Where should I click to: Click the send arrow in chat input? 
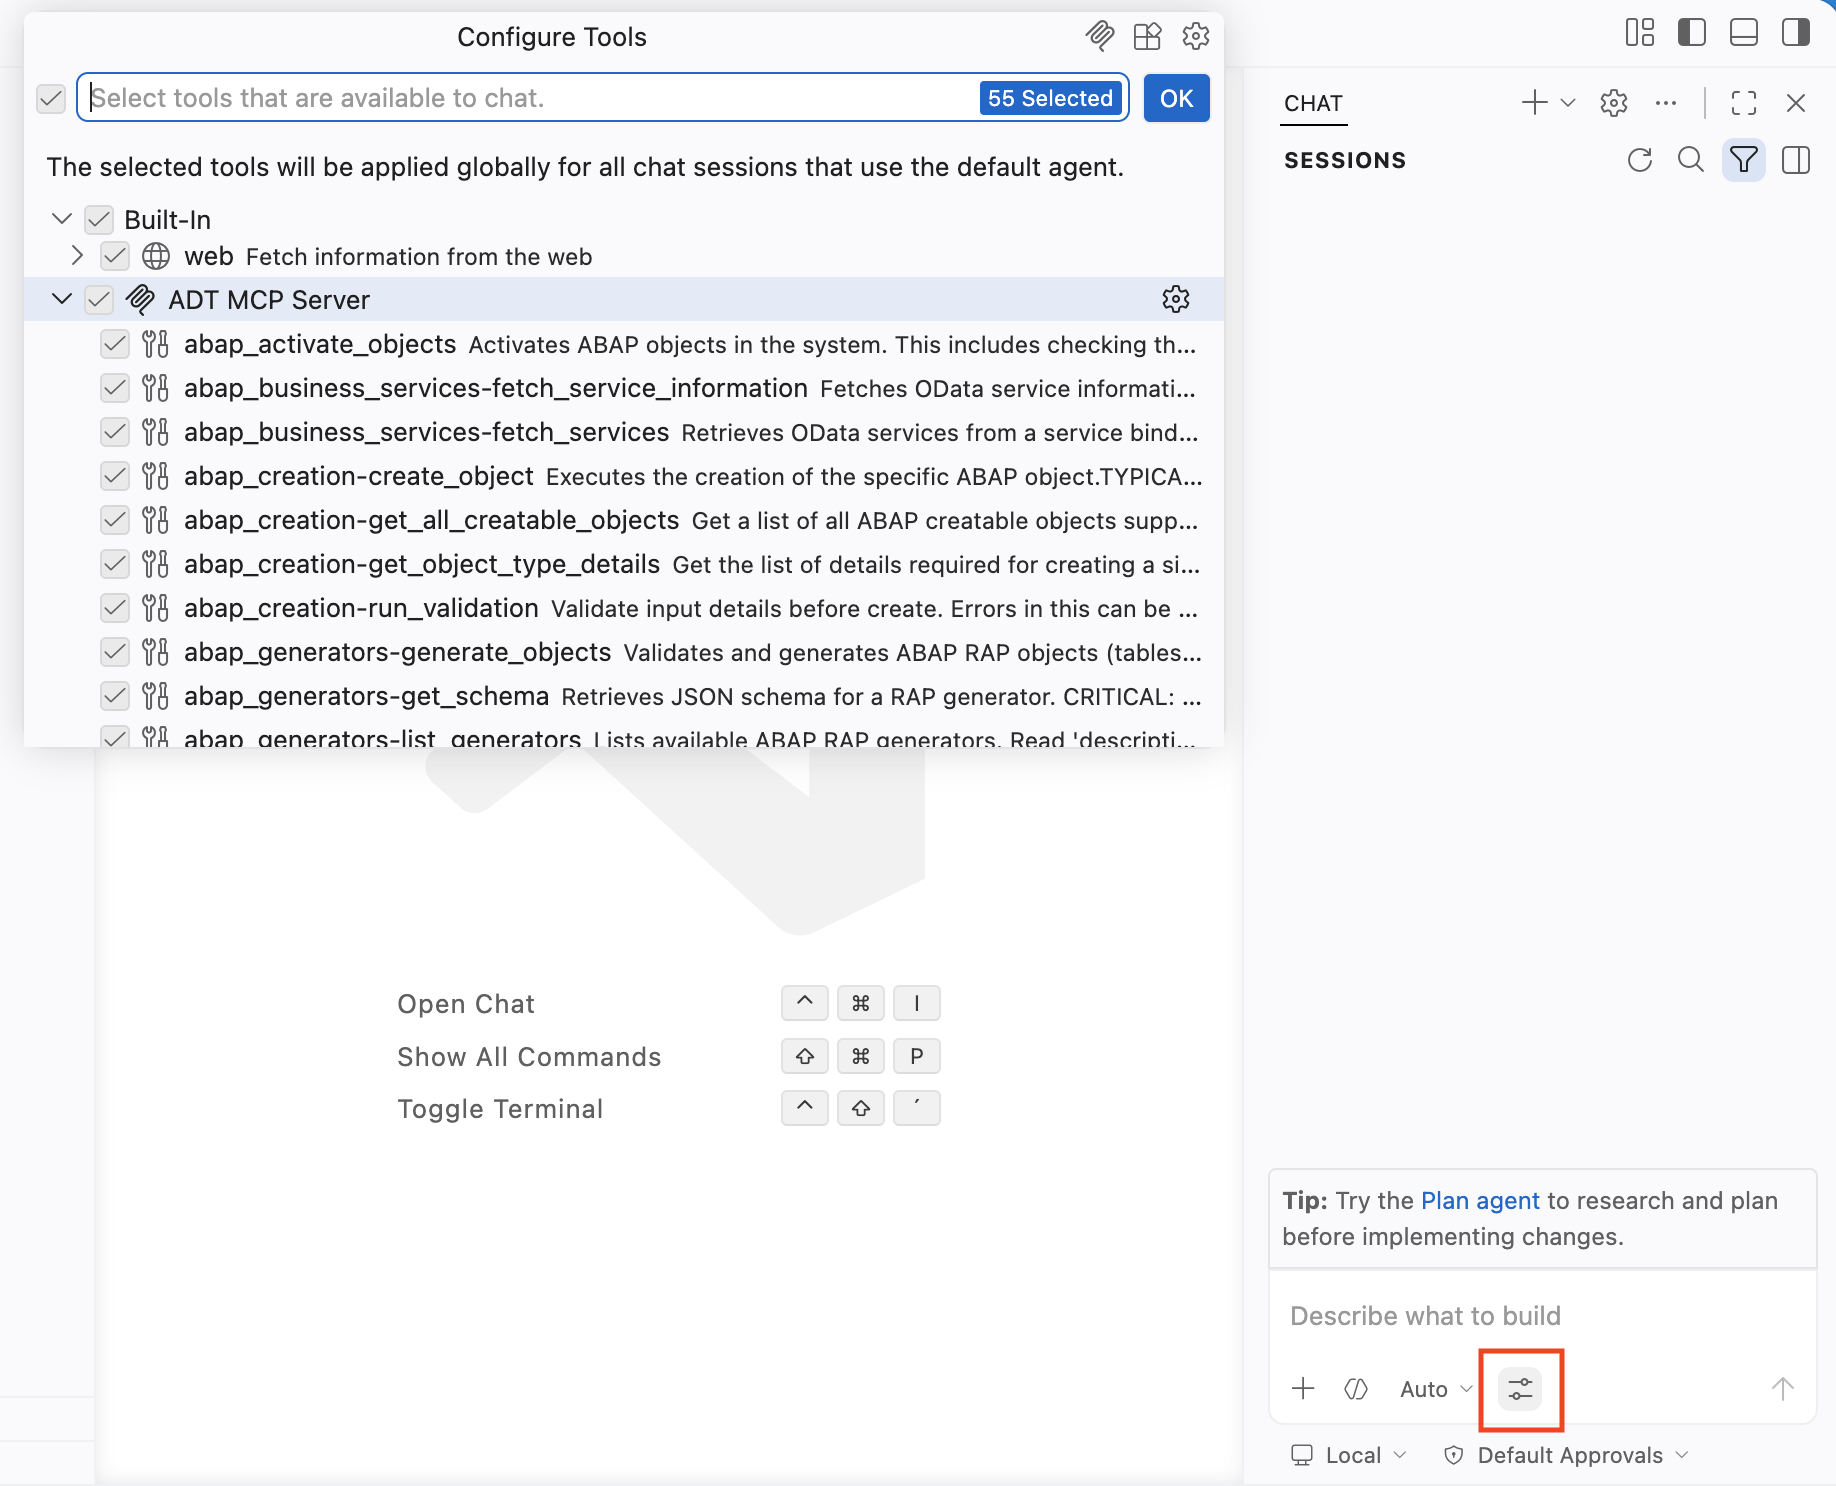click(x=1782, y=1388)
